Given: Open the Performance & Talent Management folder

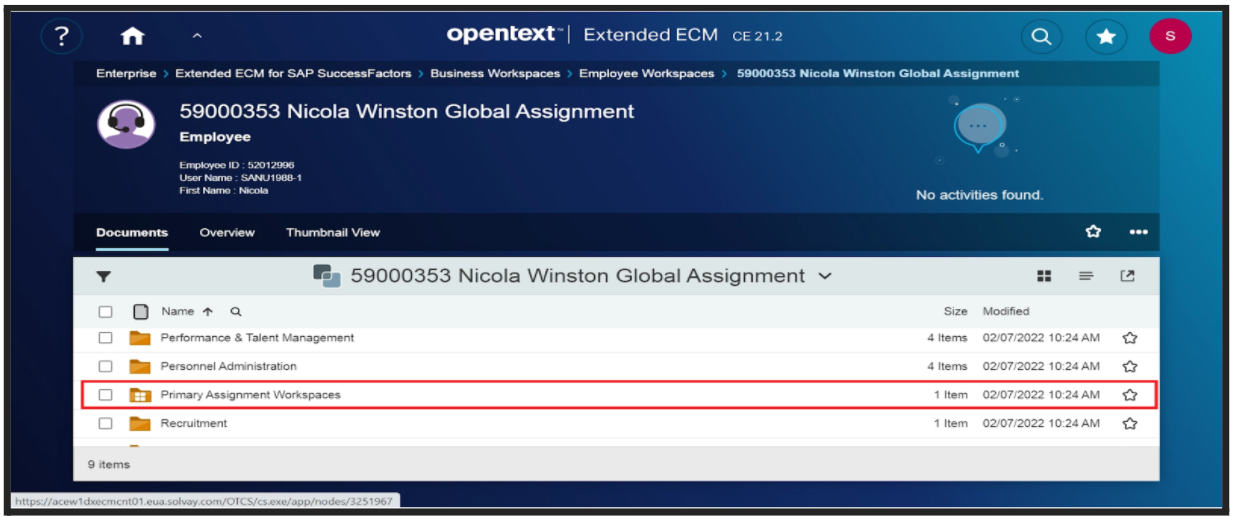Looking at the screenshot, I should tap(257, 338).
